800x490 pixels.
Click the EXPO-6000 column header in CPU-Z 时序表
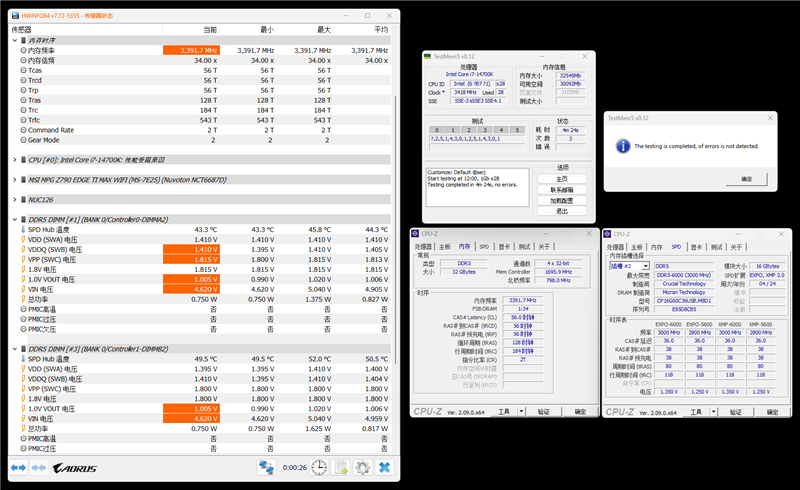coord(668,324)
